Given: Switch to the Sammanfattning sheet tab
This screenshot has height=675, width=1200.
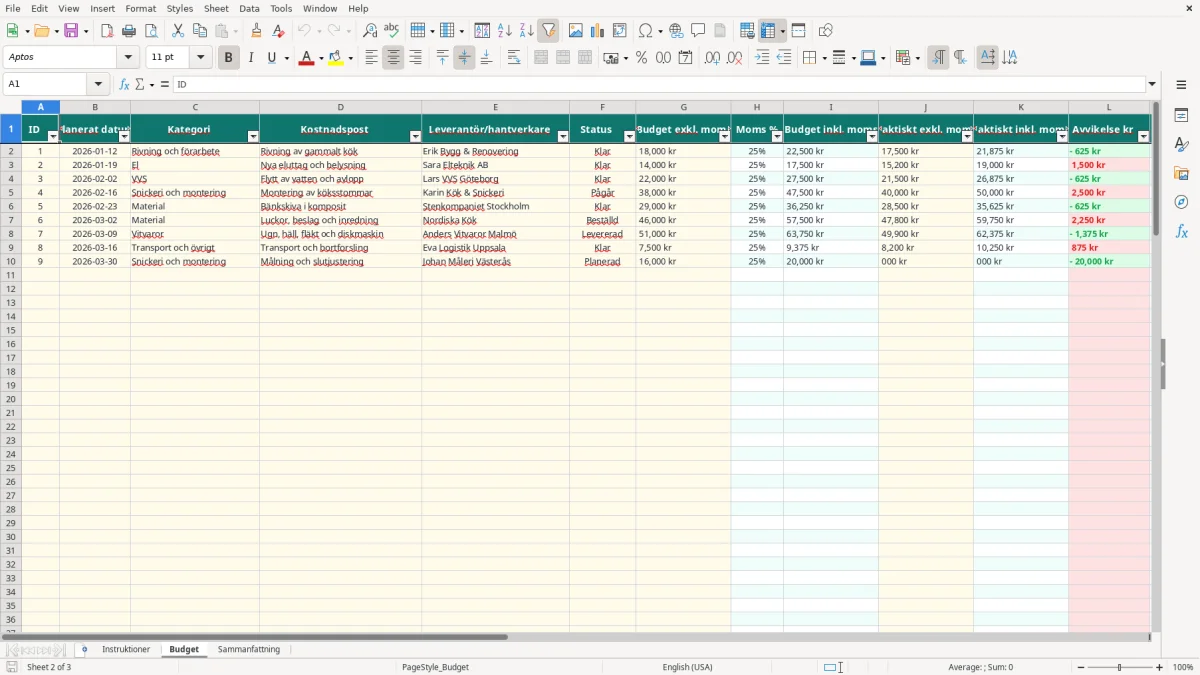Looking at the screenshot, I should (x=249, y=650).
